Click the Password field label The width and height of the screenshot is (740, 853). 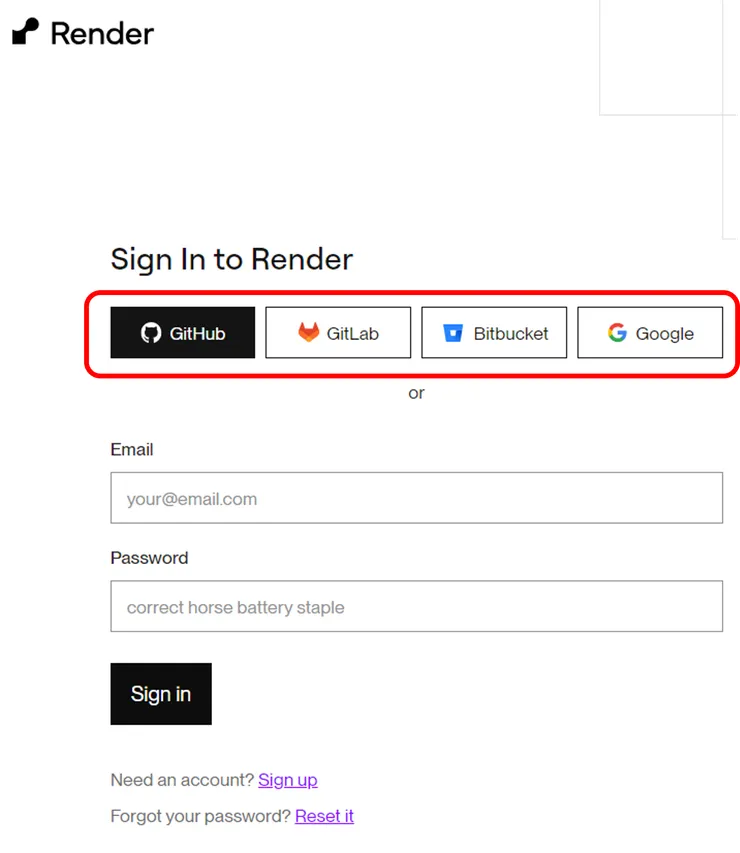coord(149,558)
